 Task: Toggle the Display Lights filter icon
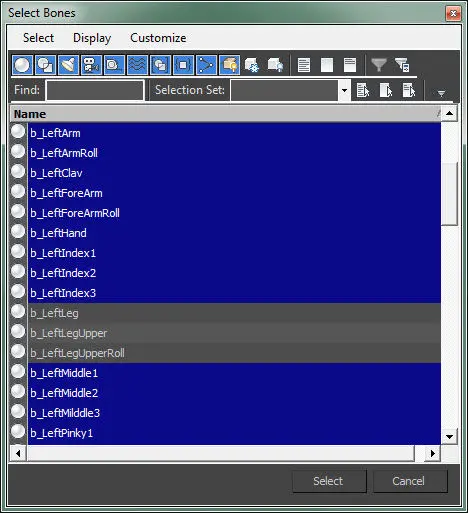(68, 65)
